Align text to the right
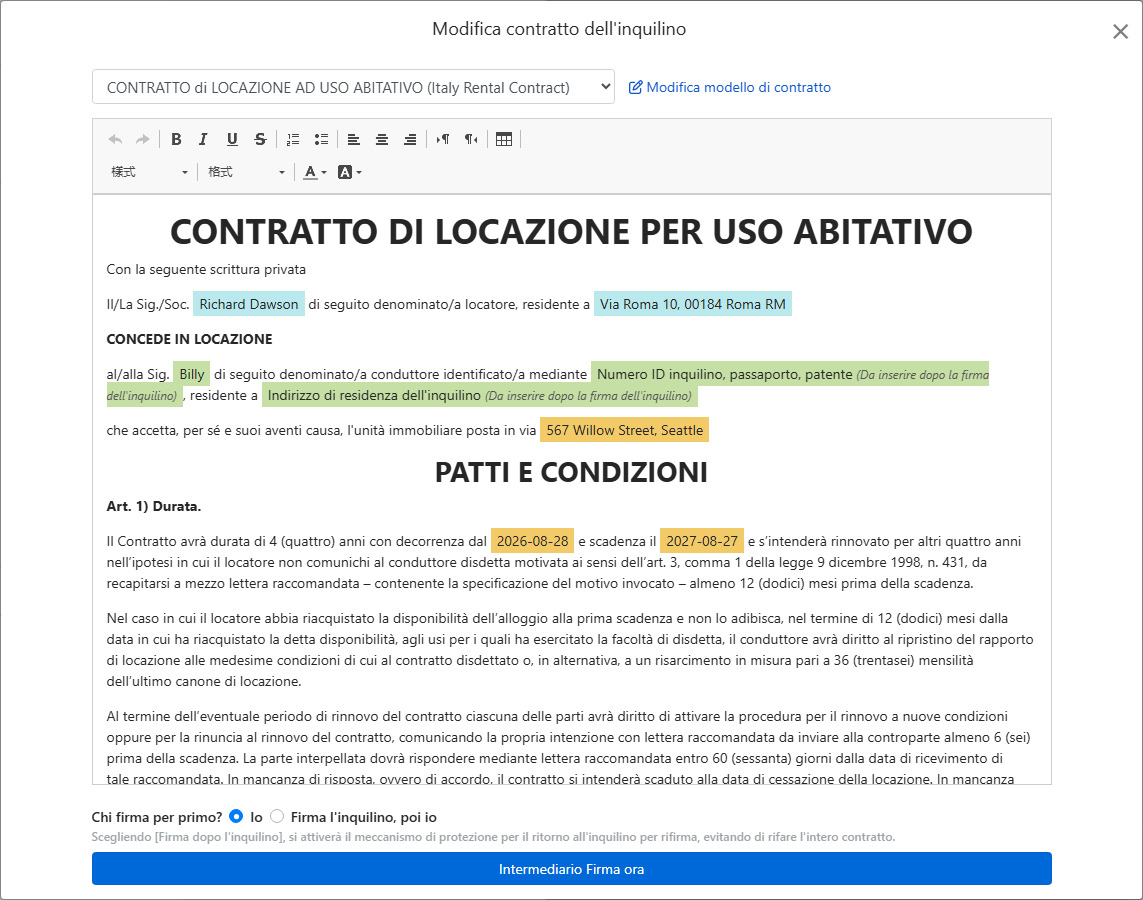 coord(410,139)
